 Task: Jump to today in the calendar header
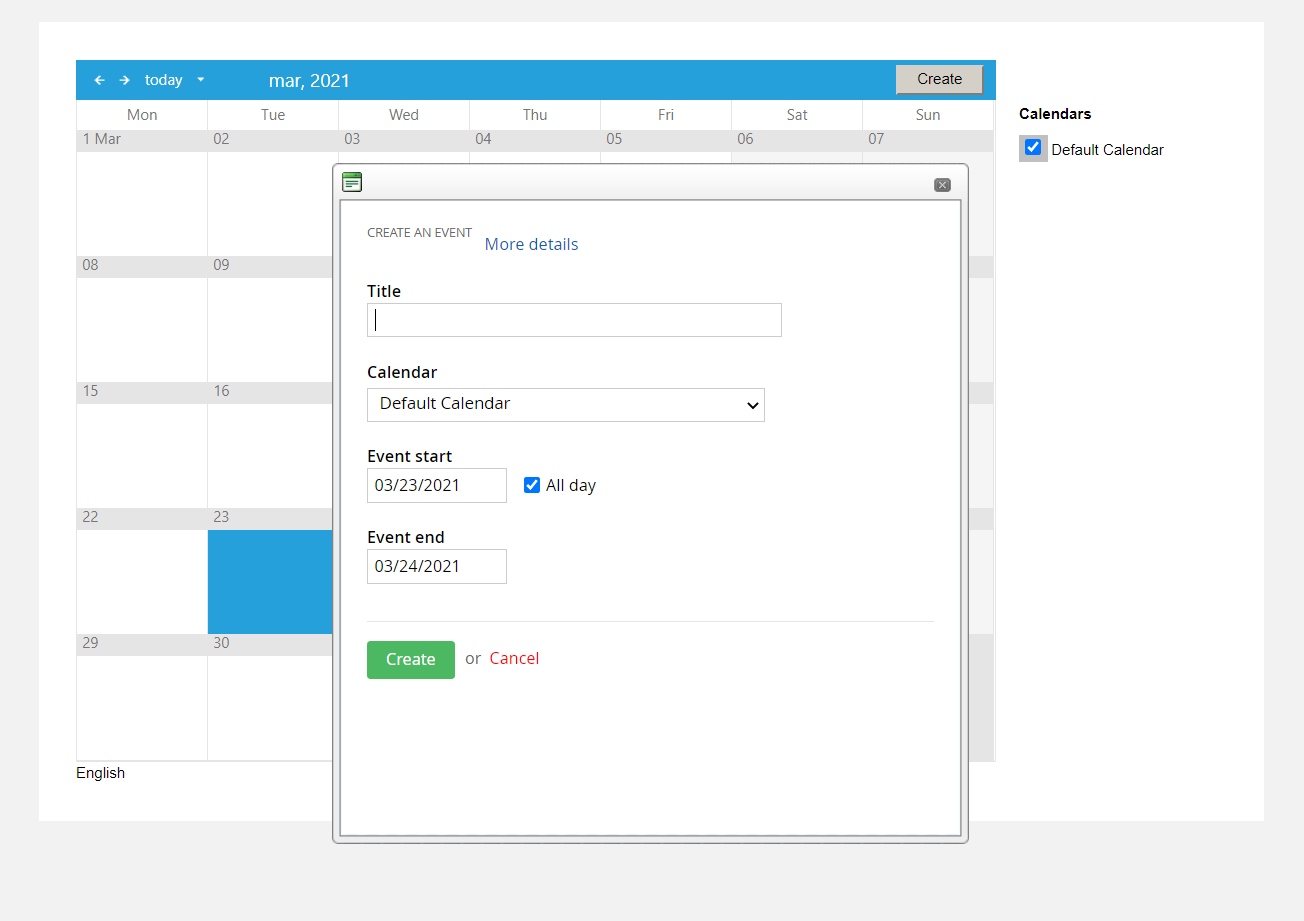164,80
